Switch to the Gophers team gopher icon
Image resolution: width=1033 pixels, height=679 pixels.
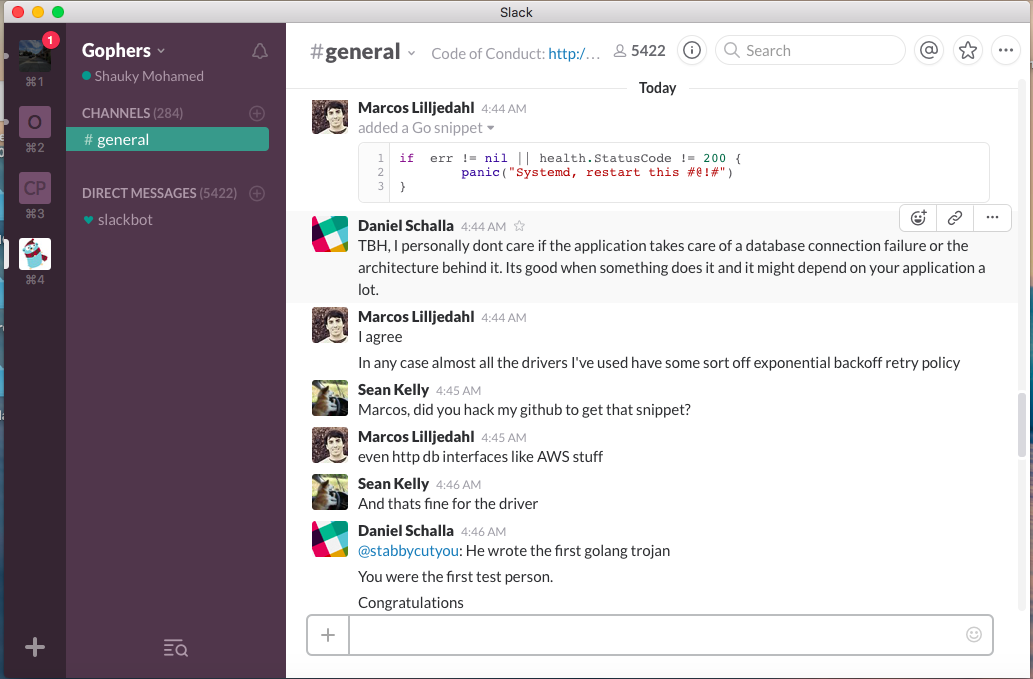(35, 254)
